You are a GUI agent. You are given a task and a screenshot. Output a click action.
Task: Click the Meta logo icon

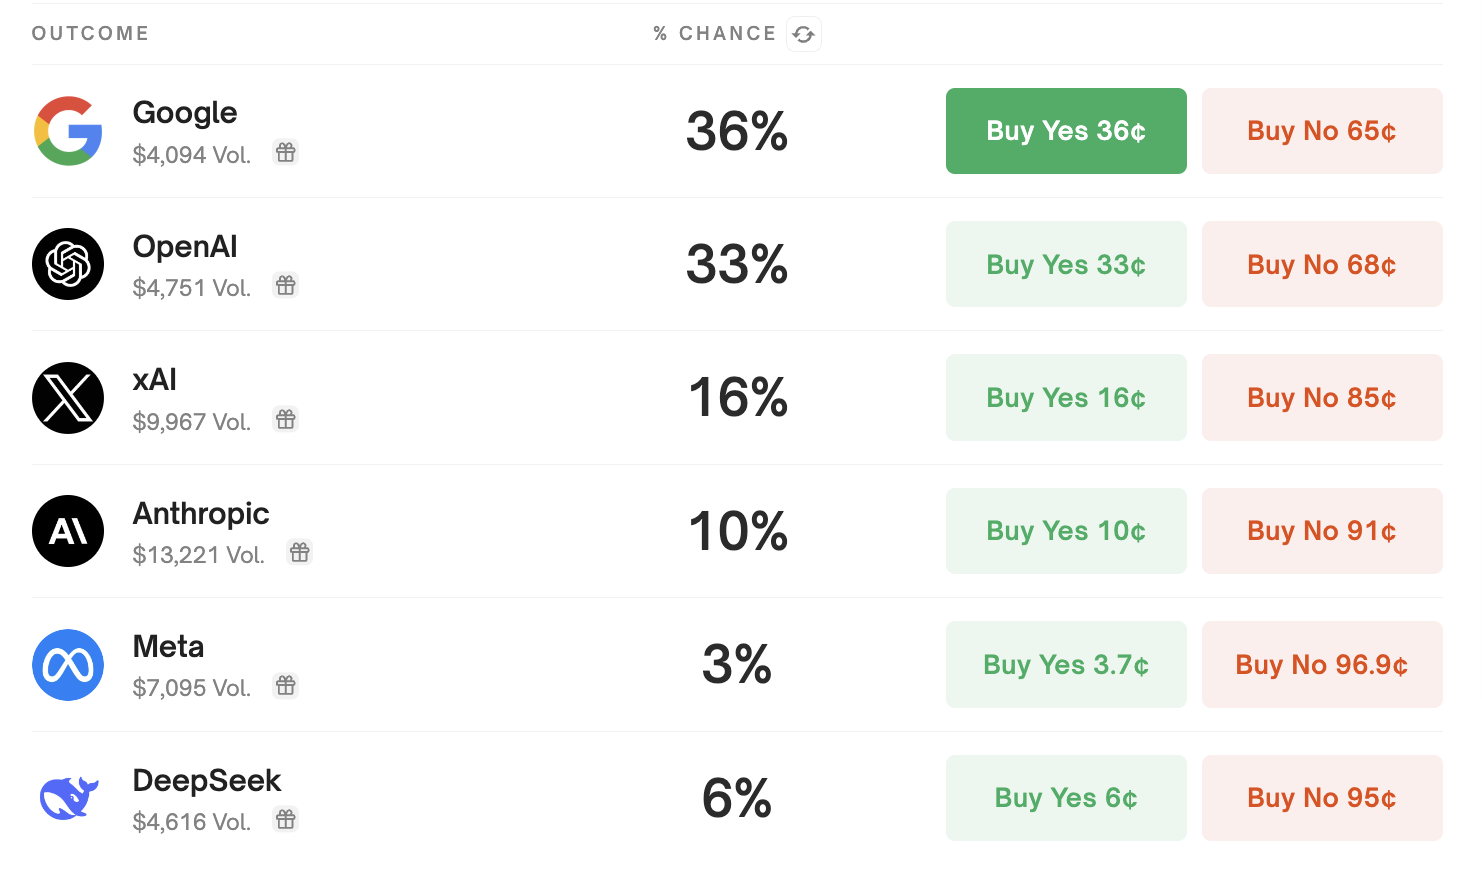[68, 665]
